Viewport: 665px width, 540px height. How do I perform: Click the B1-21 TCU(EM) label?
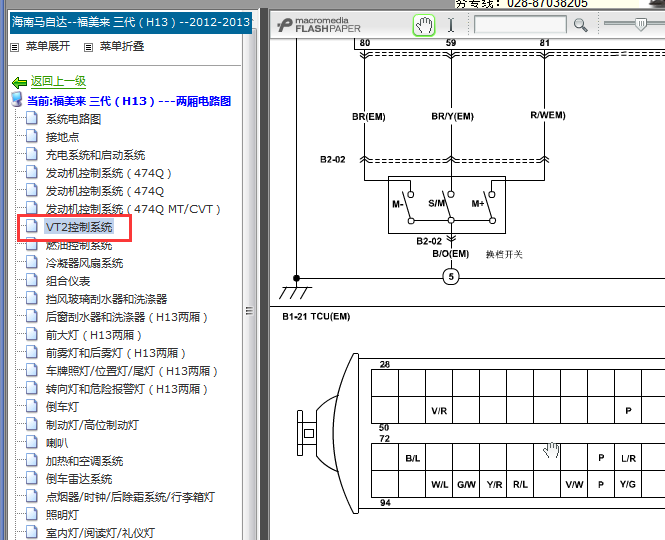coord(316,316)
